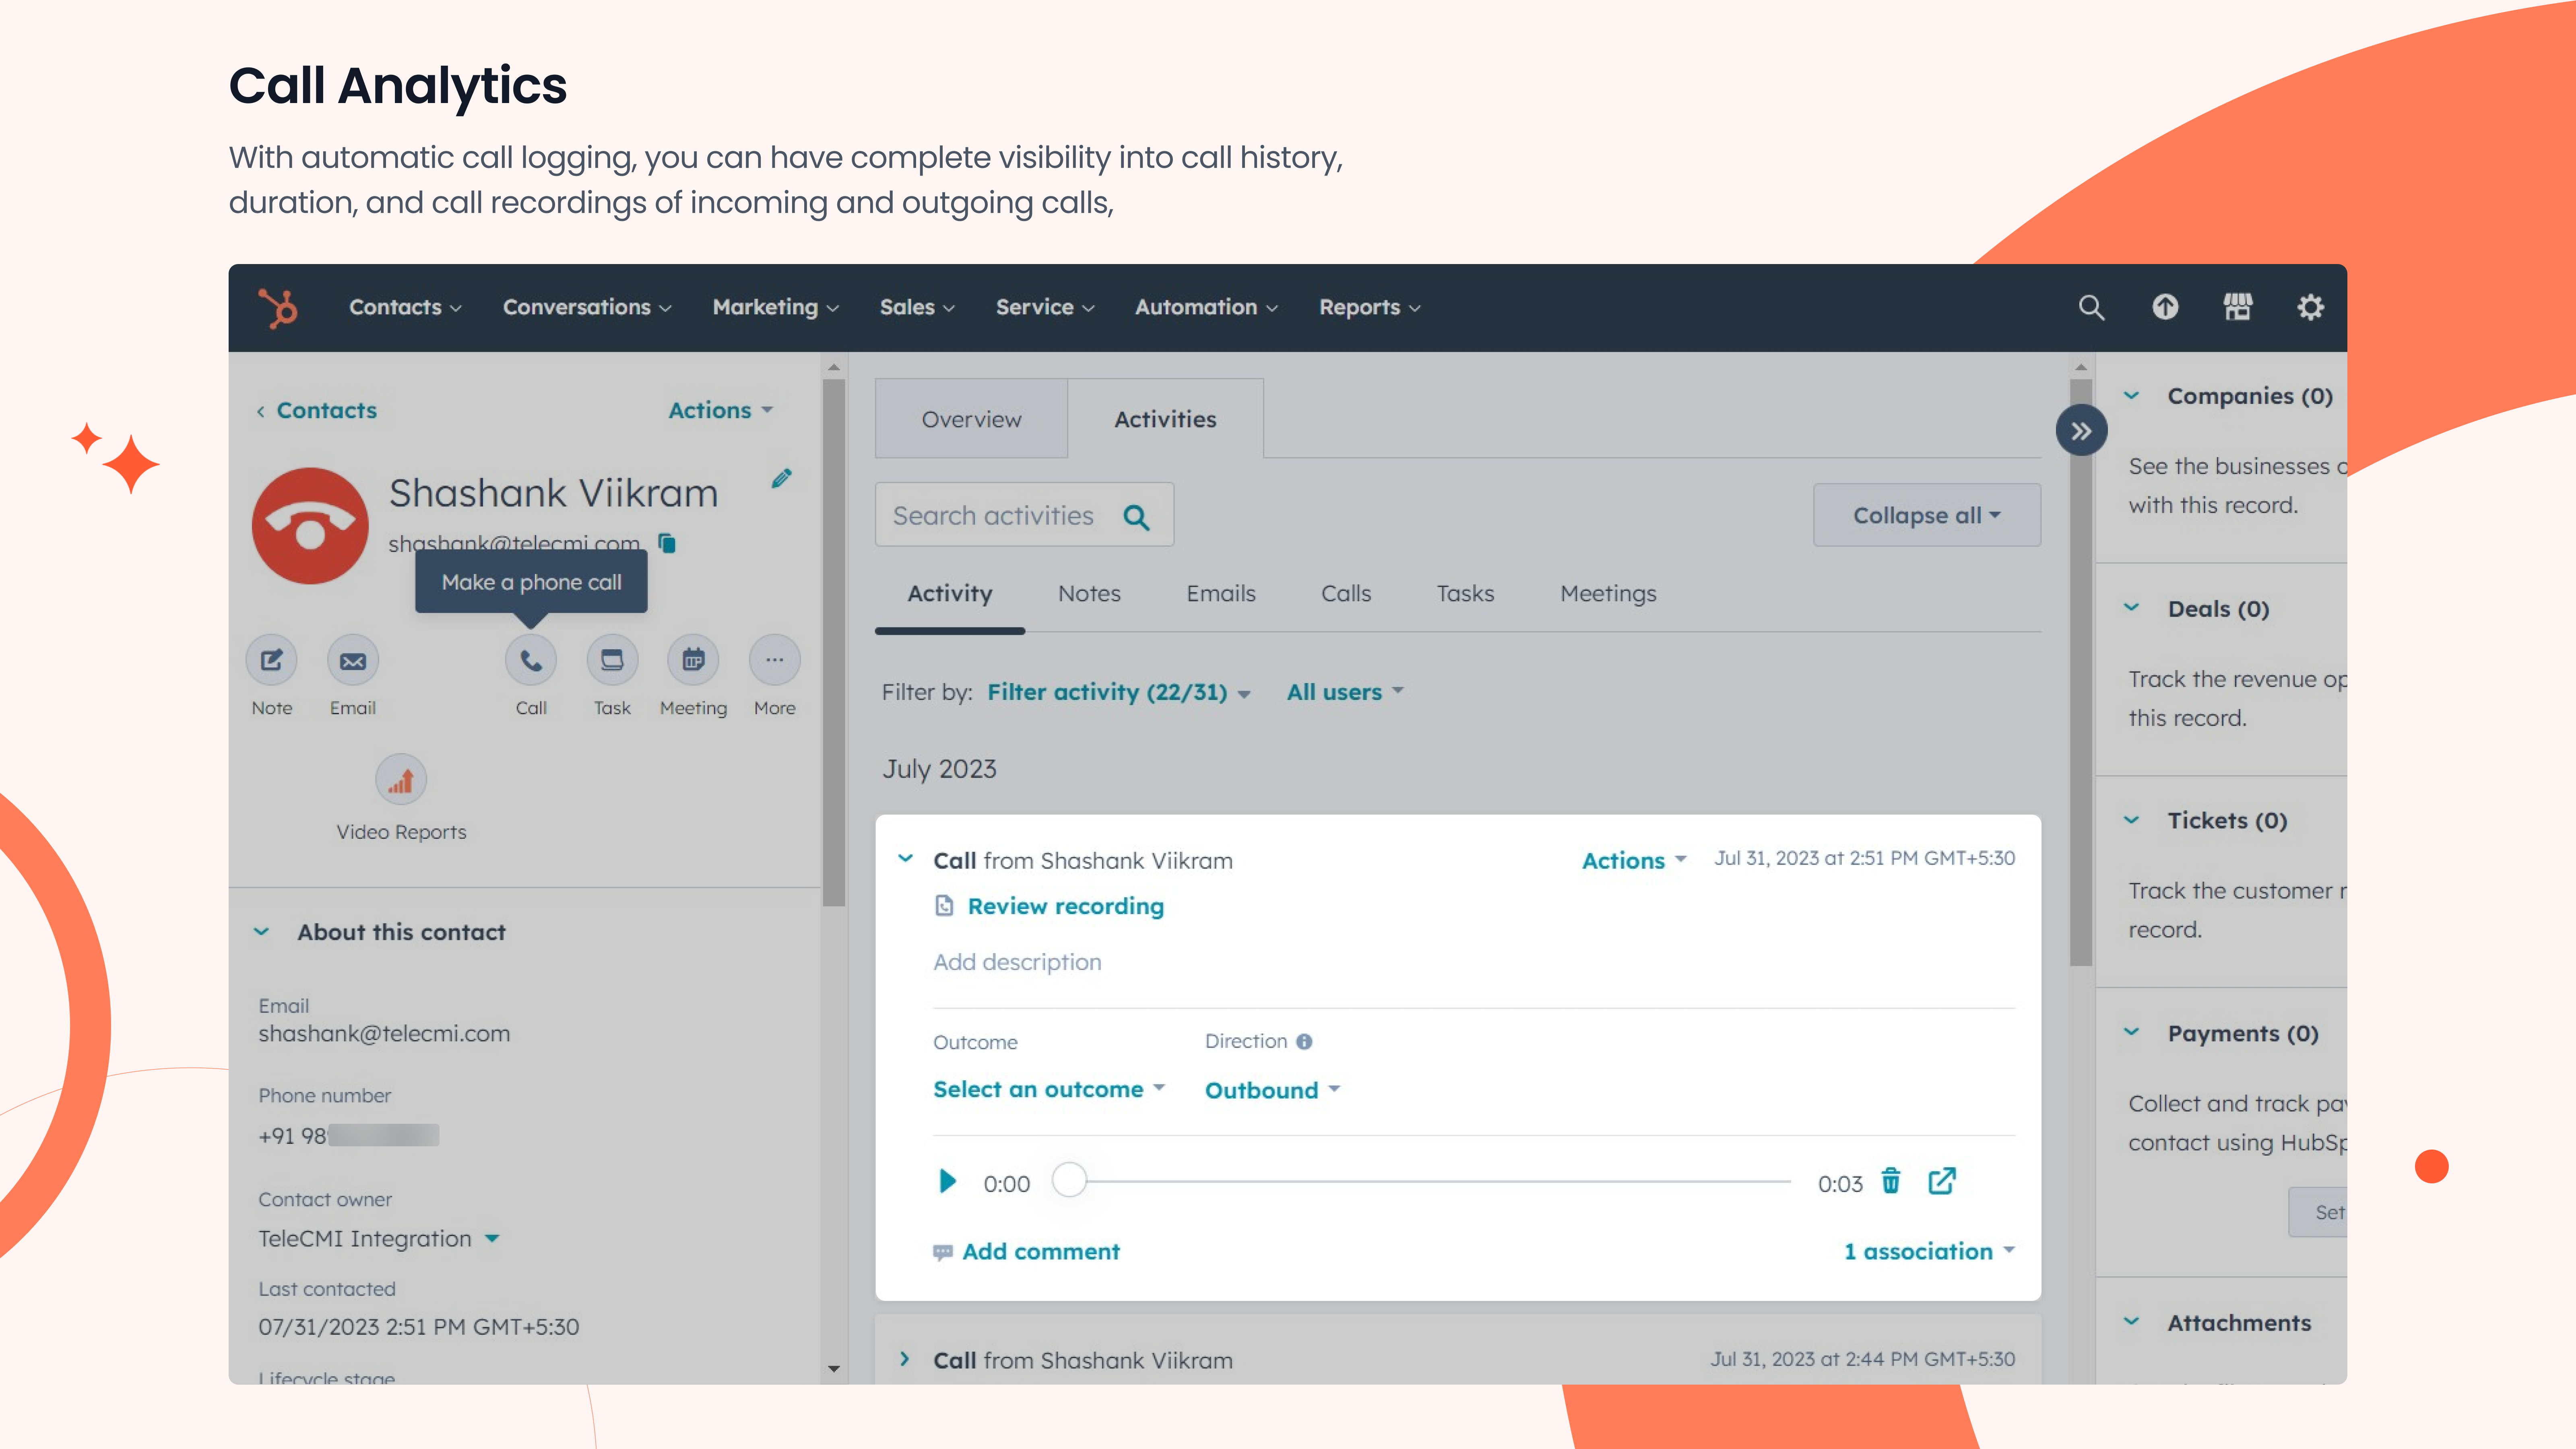The height and width of the screenshot is (1449, 2576).
Task: Click the Video Reports icon
Action: [x=401, y=781]
